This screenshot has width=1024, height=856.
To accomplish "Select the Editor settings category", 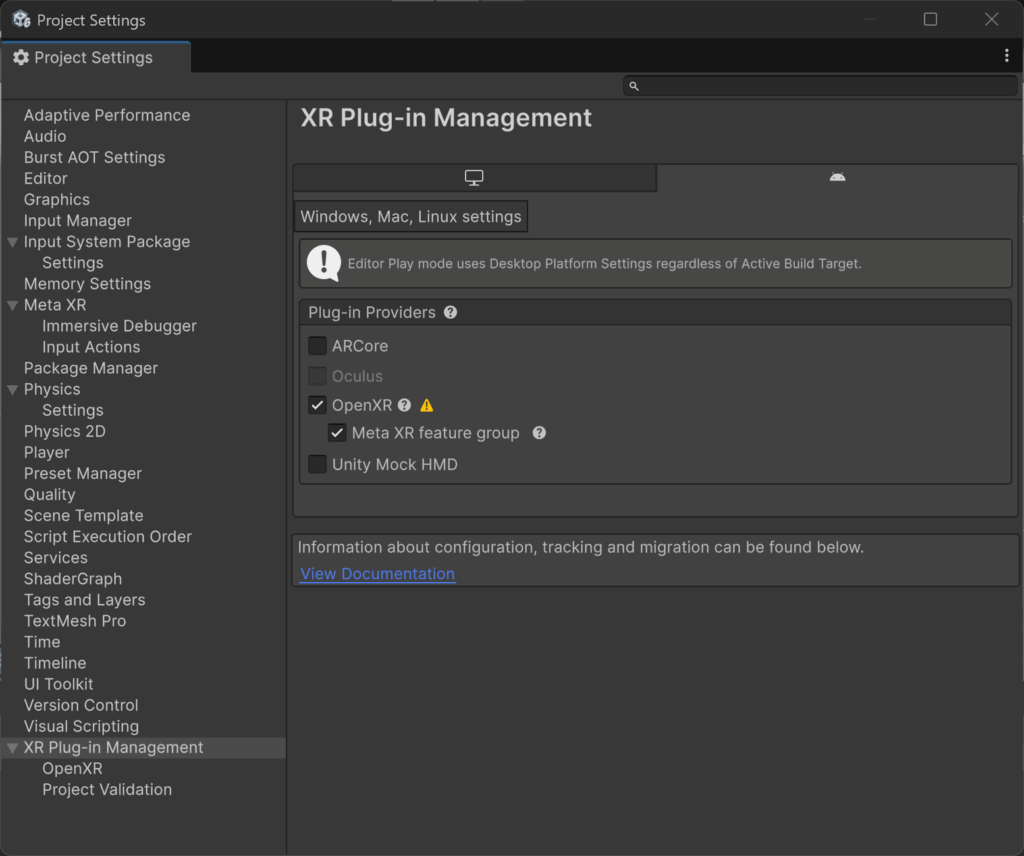I will point(46,178).
